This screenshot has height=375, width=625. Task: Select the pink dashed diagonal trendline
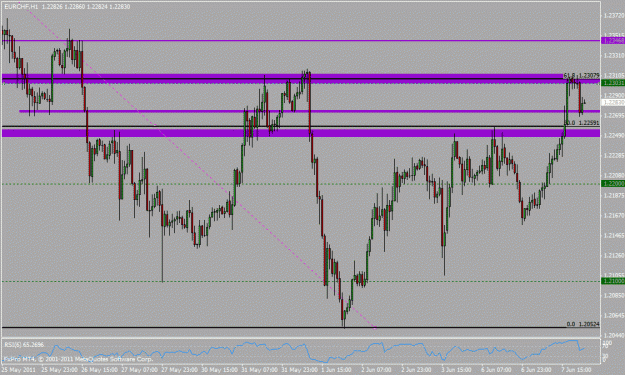pyautogui.click(x=199, y=165)
